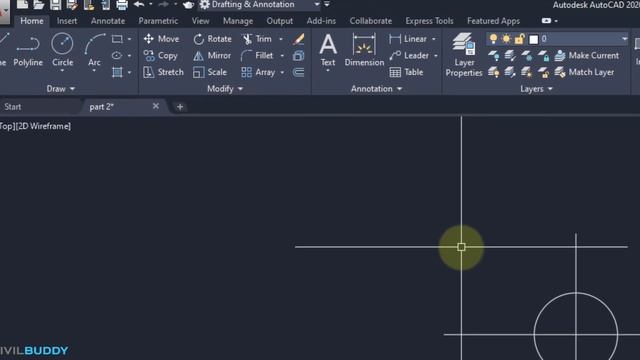Select the Circle drawing tool
The width and height of the screenshot is (640, 360).
pyautogui.click(x=62, y=51)
